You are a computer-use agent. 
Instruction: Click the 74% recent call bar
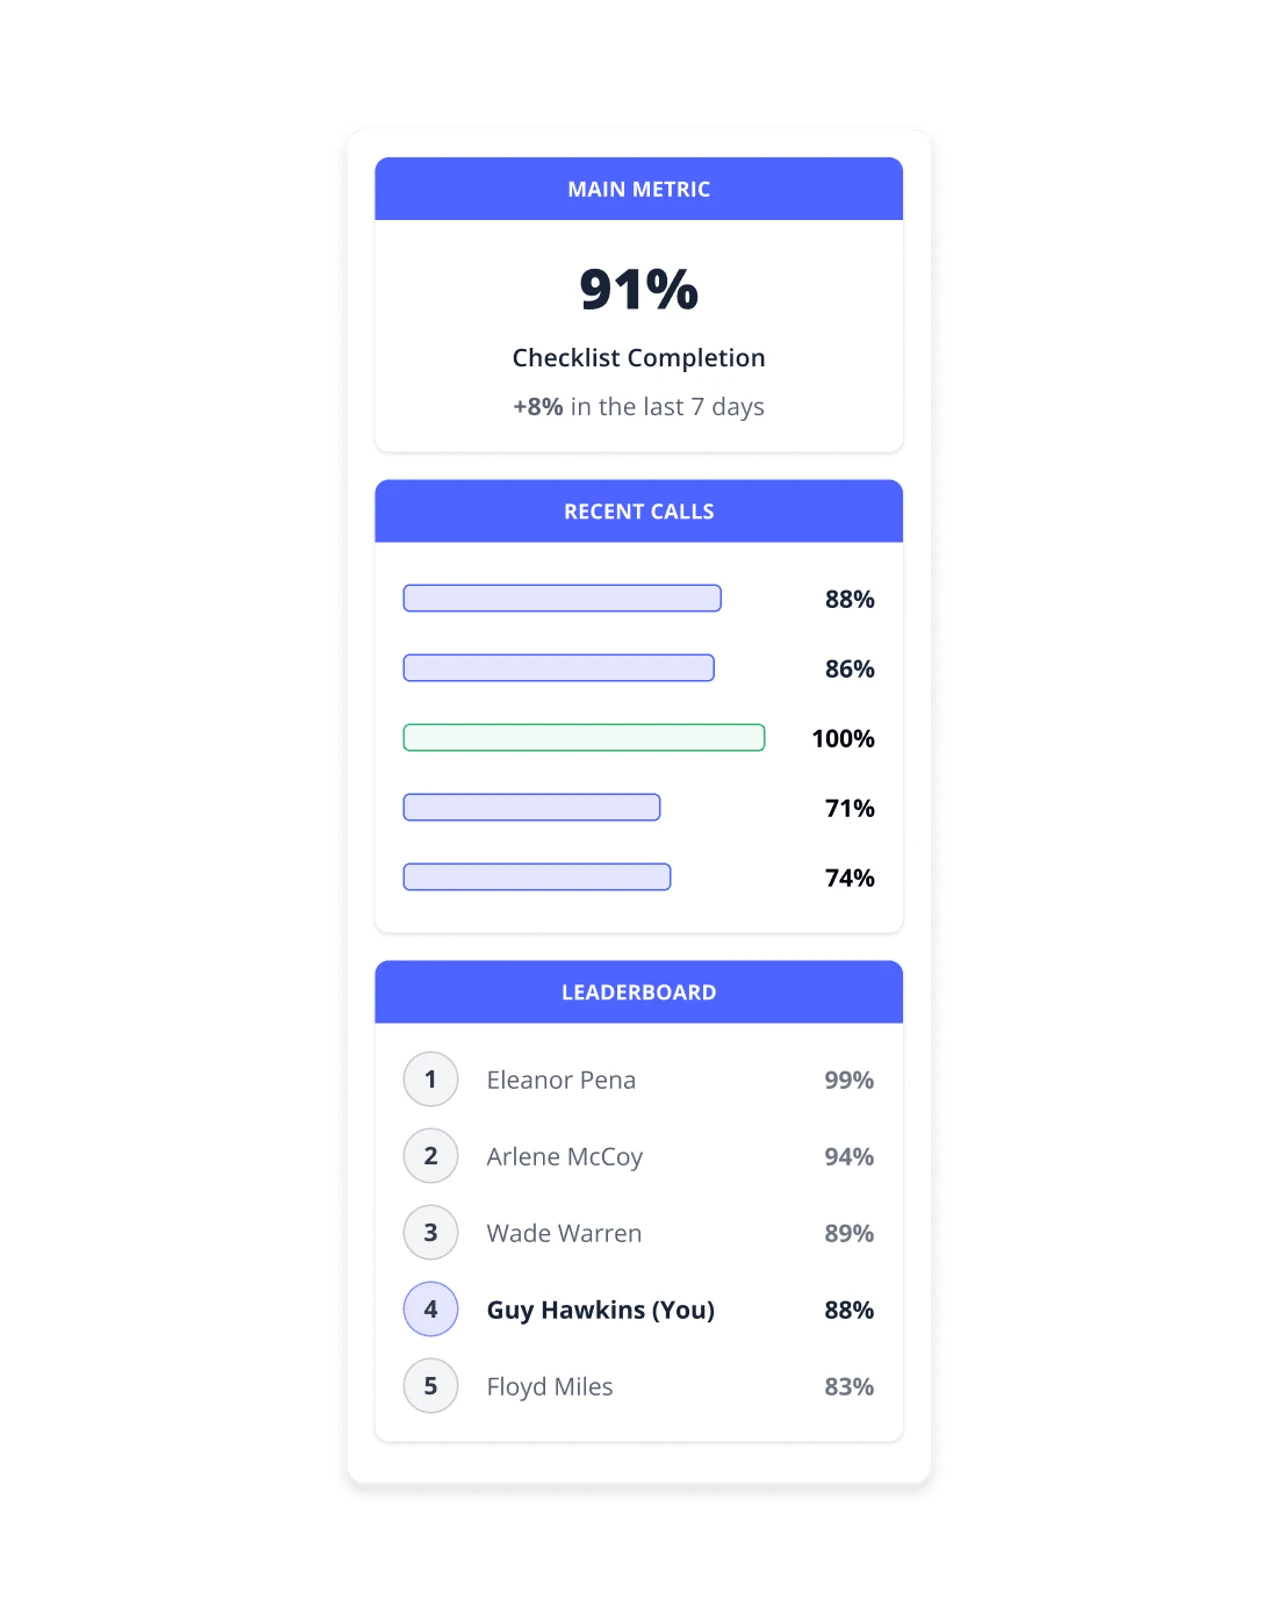coord(537,877)
